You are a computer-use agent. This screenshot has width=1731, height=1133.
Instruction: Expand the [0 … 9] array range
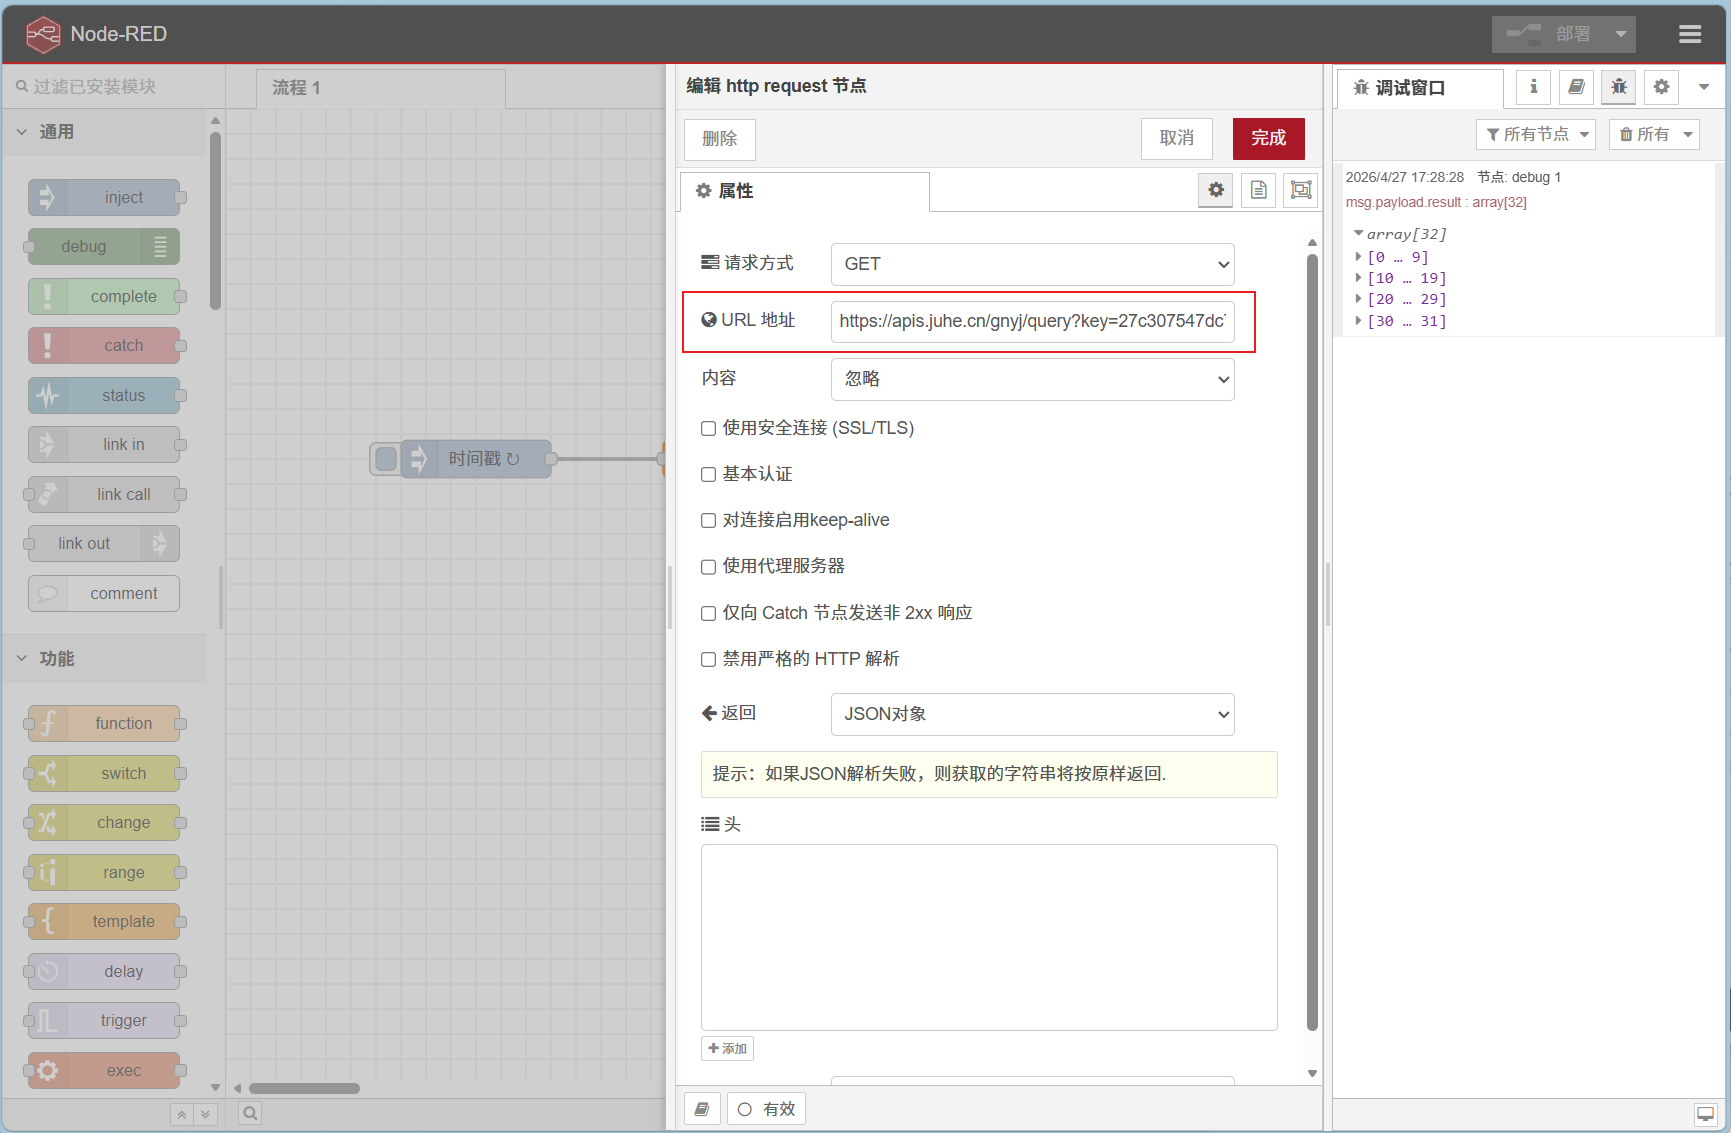1359,257
